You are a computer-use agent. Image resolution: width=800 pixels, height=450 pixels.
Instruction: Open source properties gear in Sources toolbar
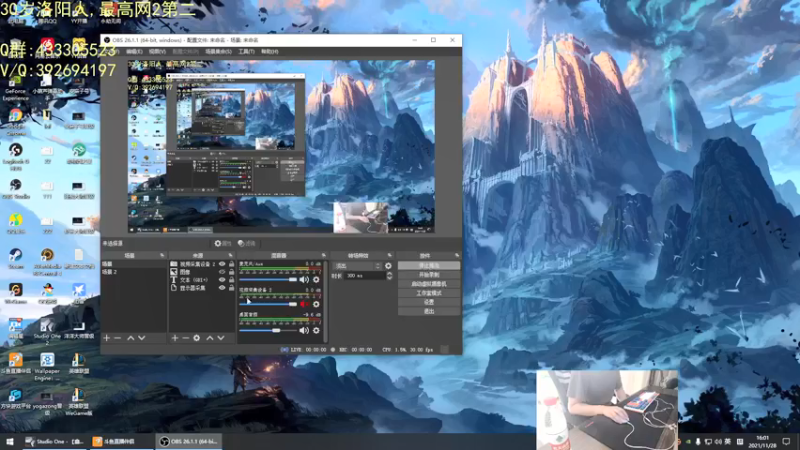(197, 338)
